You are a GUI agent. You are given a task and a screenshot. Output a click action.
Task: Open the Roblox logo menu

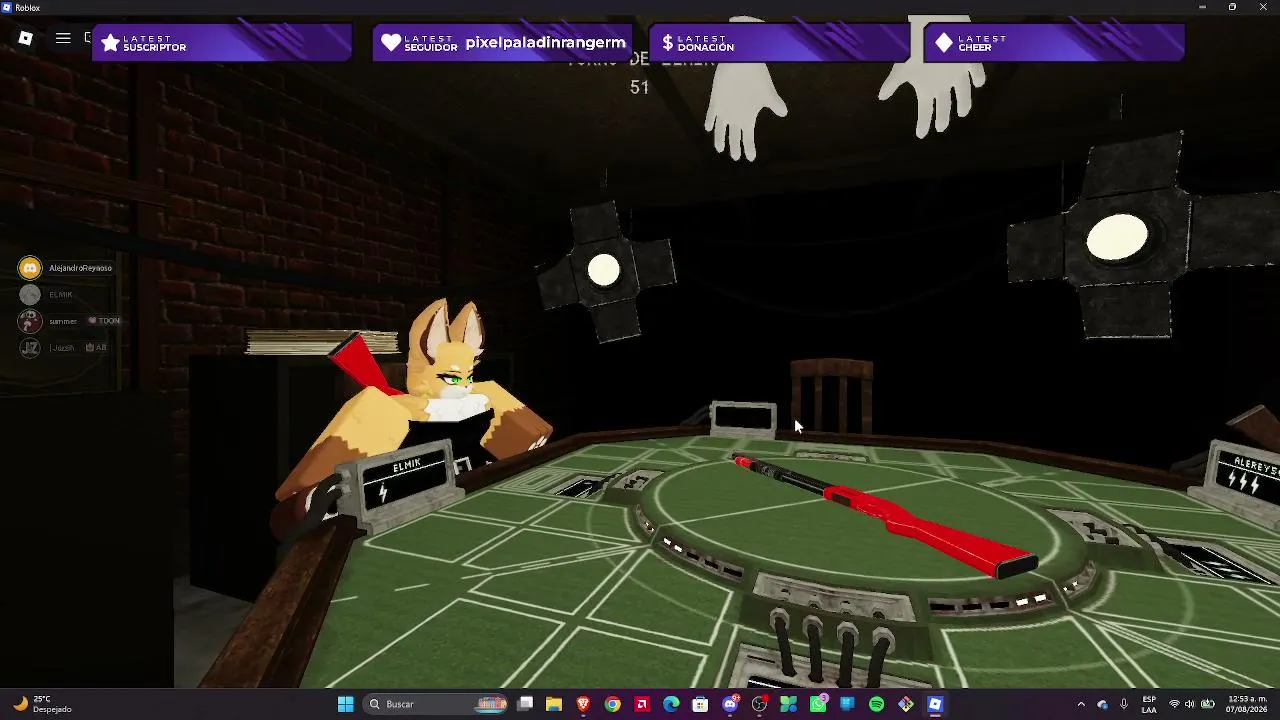point(26,38)
